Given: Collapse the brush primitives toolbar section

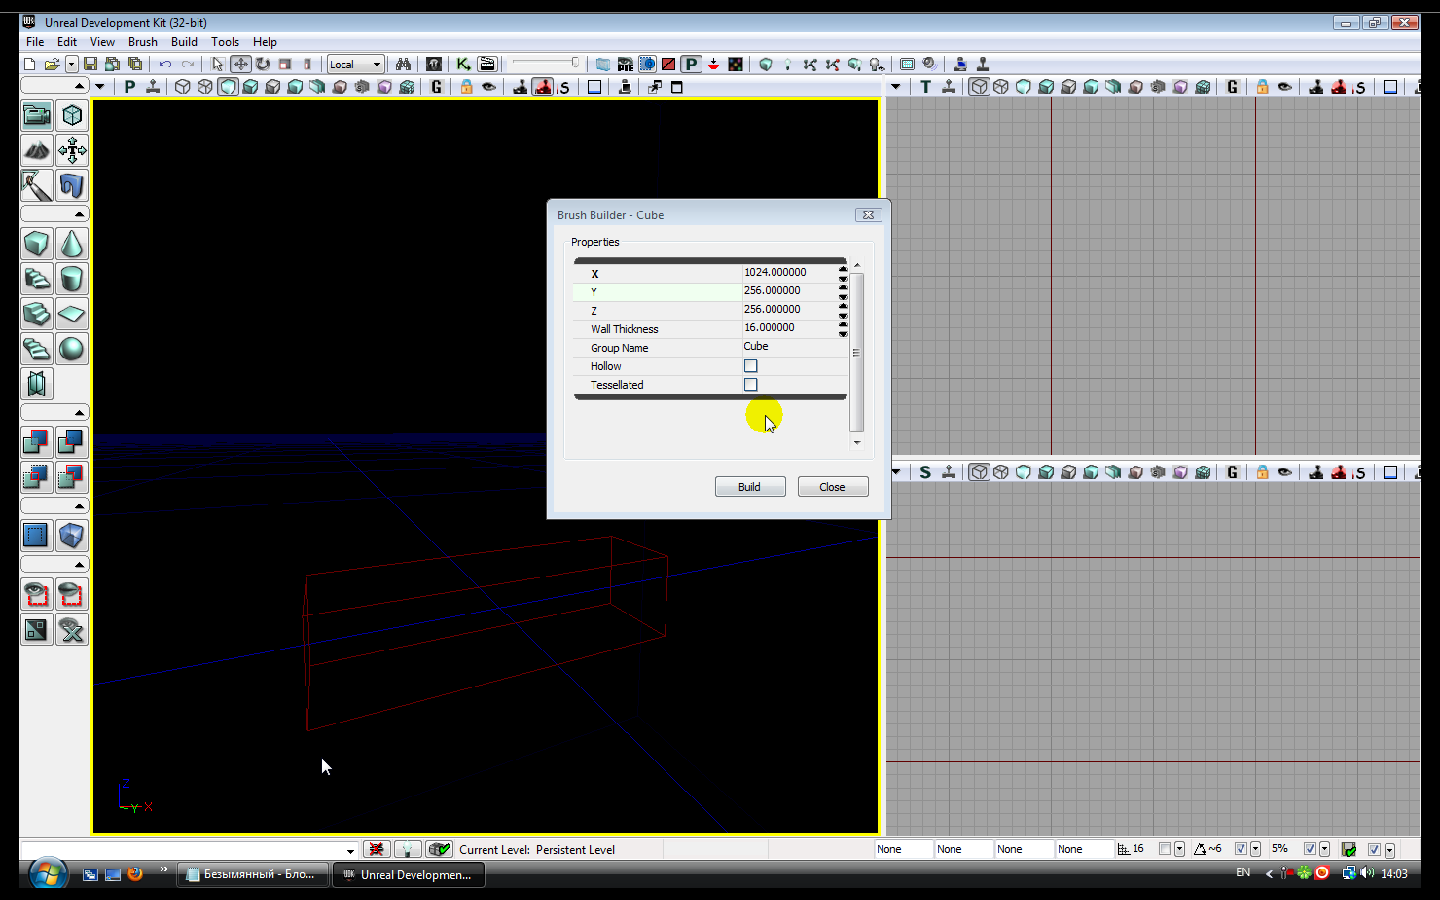Looking at the screenshot, I should tap(79, 215).
